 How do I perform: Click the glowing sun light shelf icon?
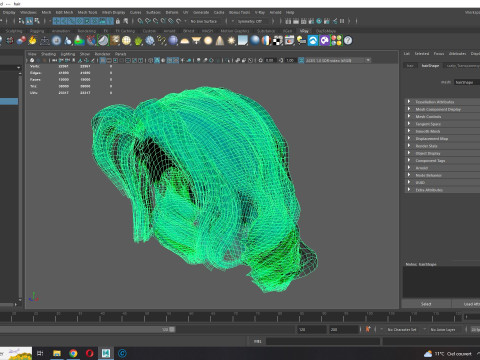point(231,41)
